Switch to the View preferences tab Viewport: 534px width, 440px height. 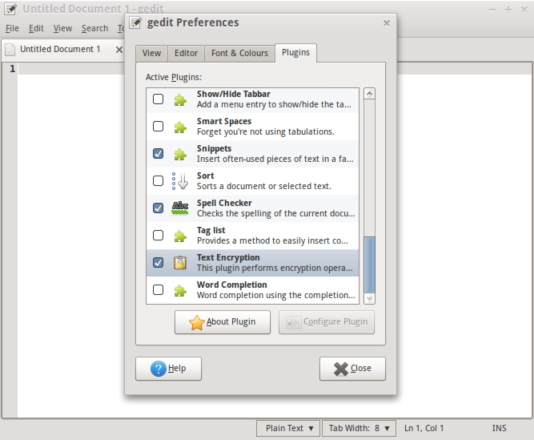click(x=151, y=53)
